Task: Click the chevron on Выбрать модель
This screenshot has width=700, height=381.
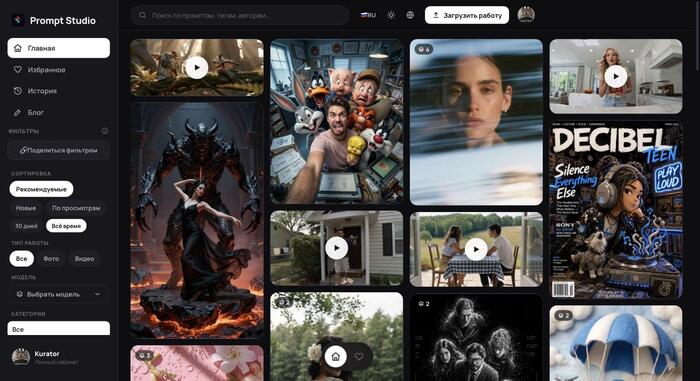Action: (x=98, y=294)
